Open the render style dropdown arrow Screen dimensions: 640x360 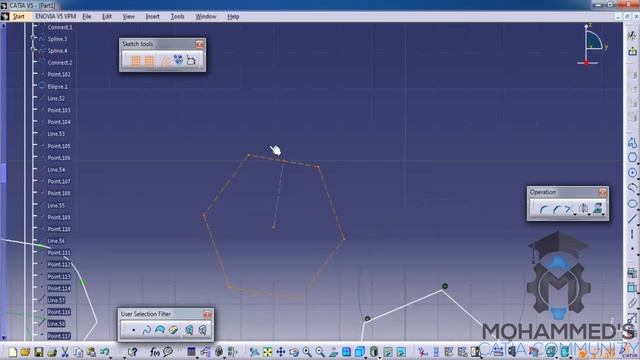(x=380, y=357)
